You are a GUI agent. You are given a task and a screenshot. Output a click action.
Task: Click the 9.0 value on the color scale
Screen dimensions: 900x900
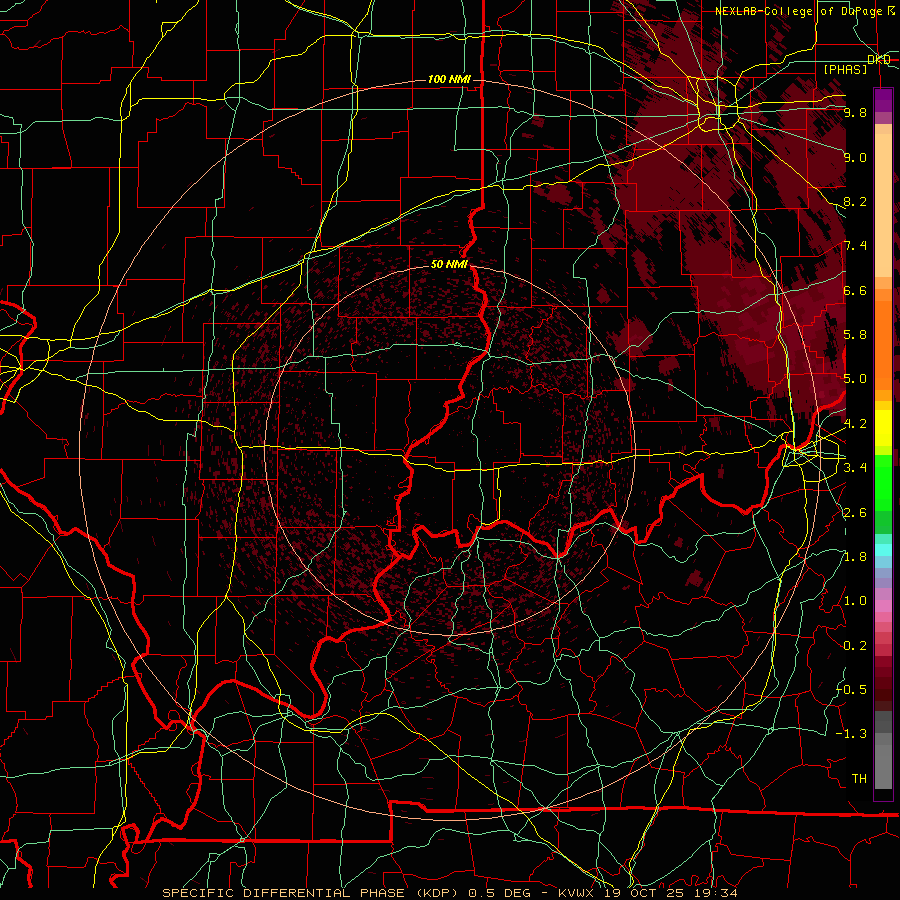(x=855, y=157)
